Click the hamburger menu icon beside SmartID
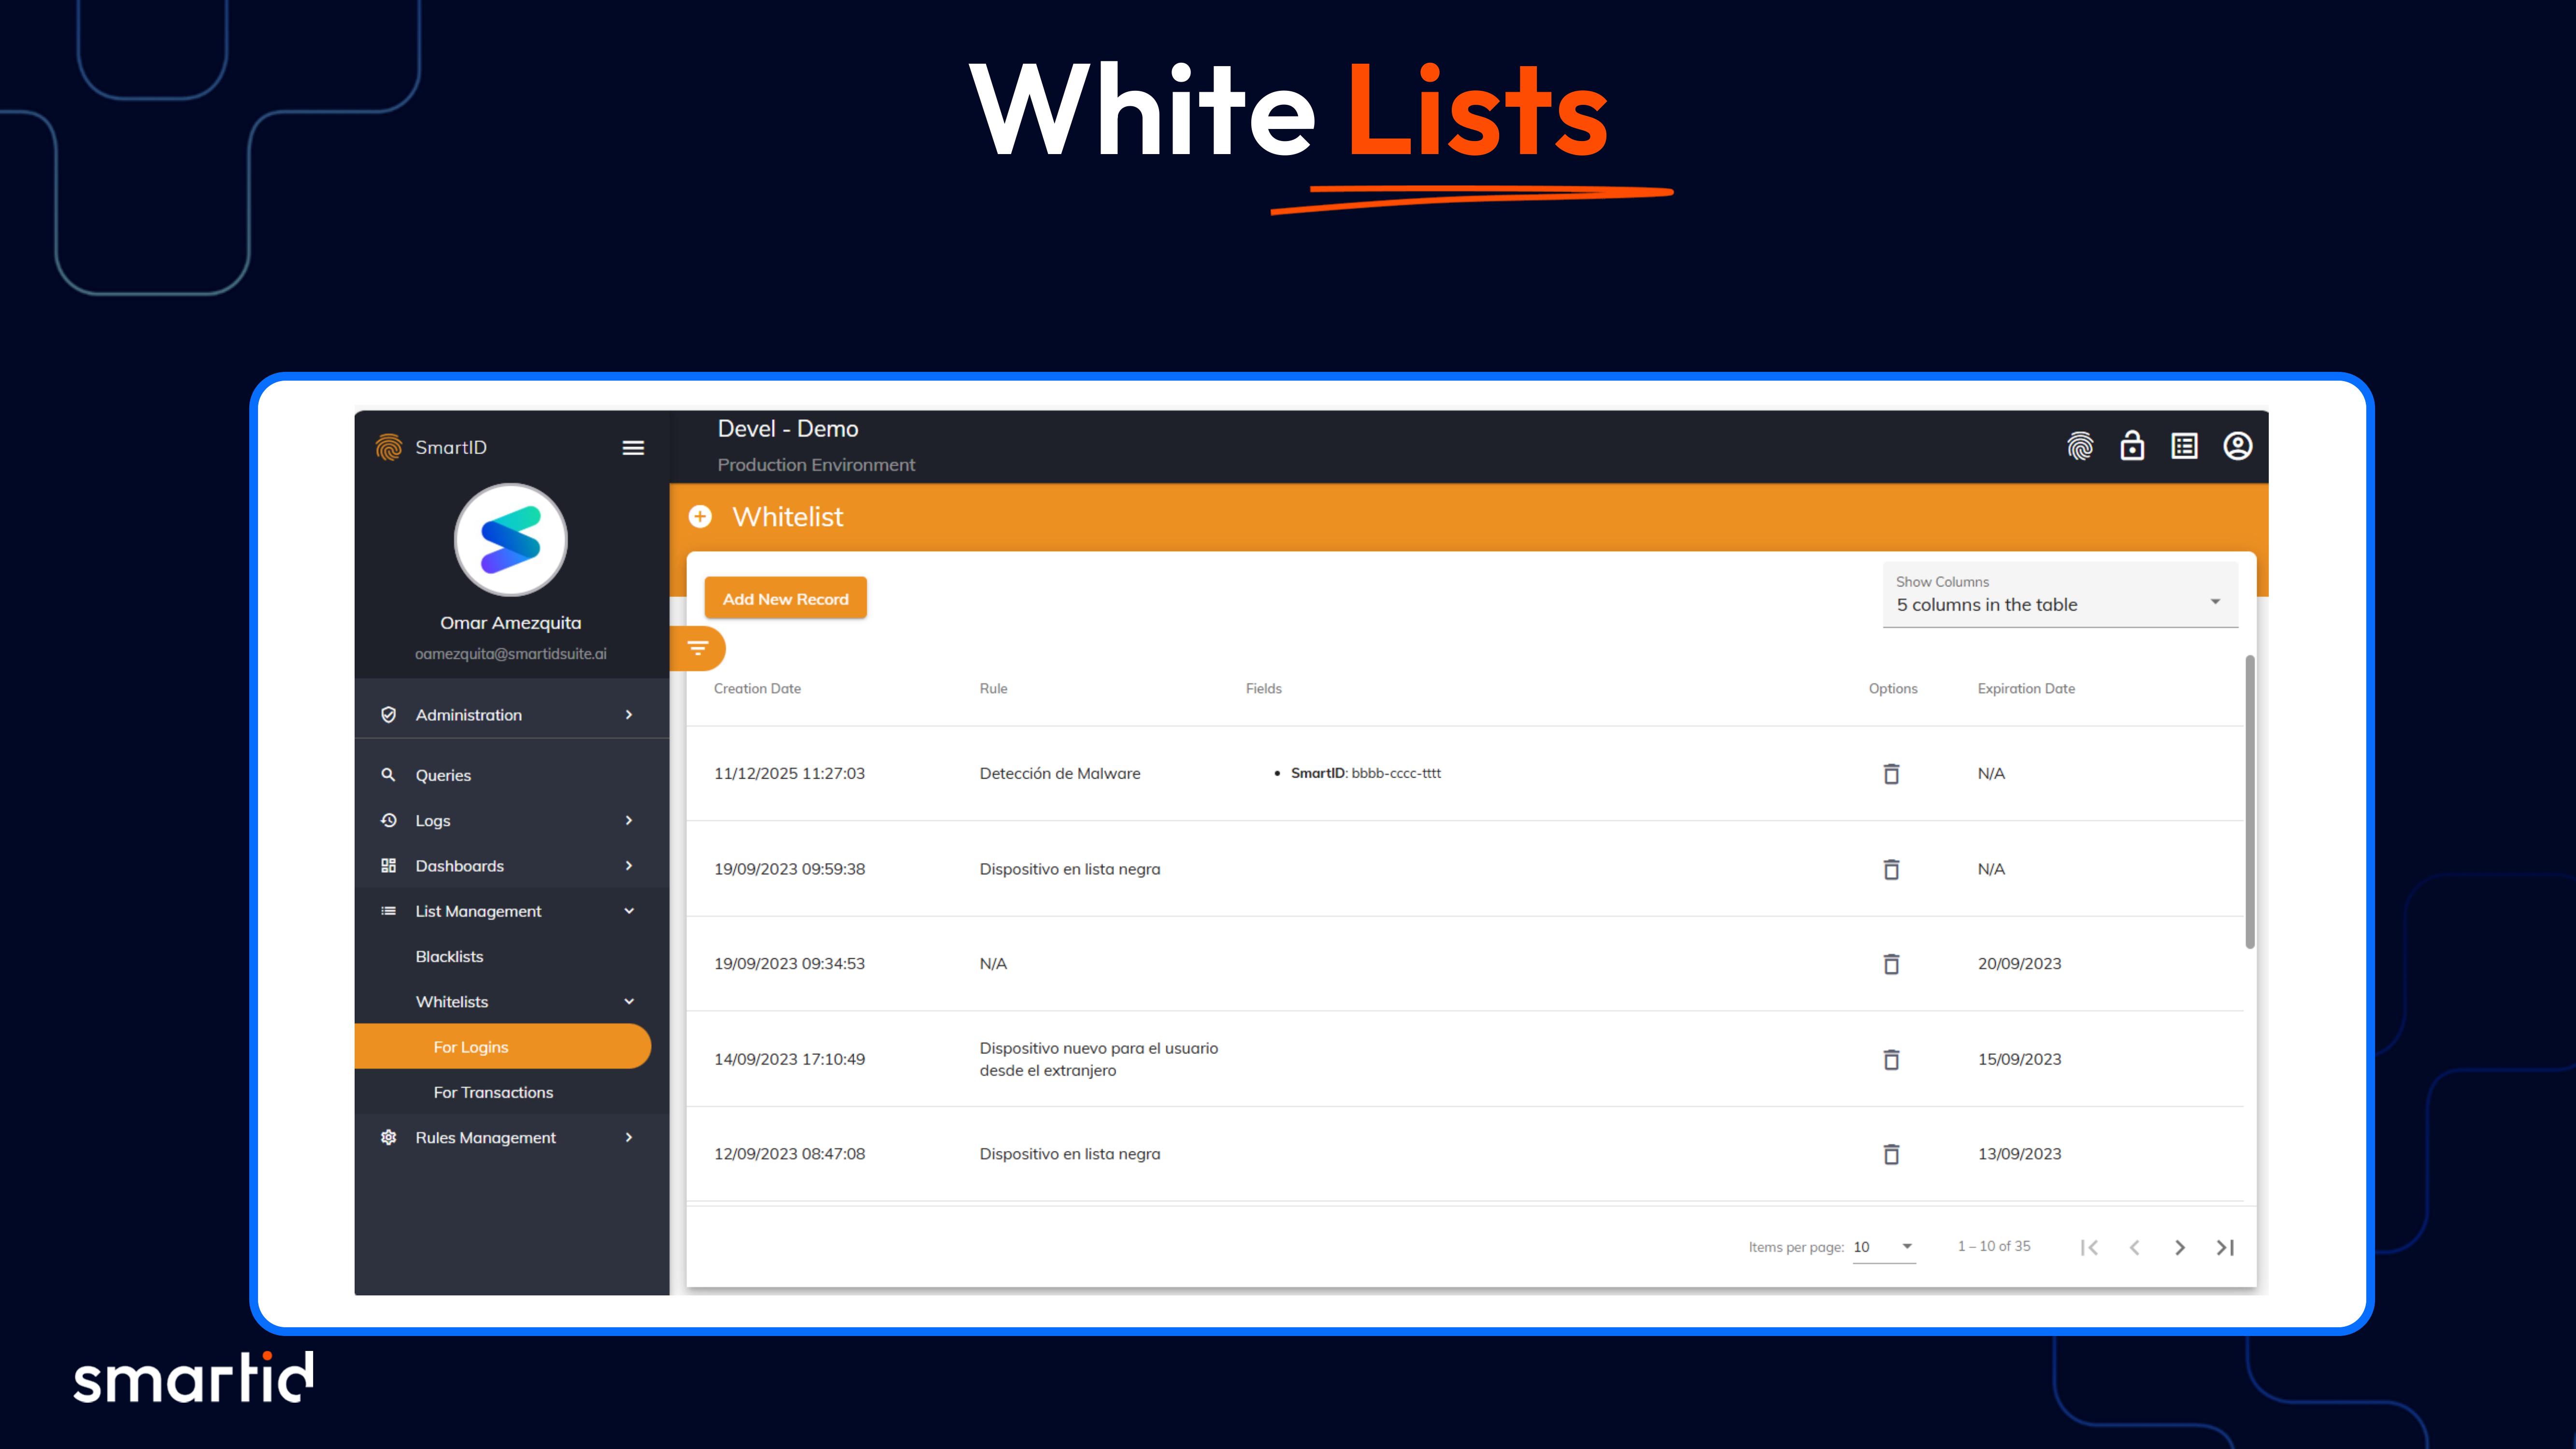Image resolution: width=2576 pixels, height=1449 pixels. click(633, 448)
